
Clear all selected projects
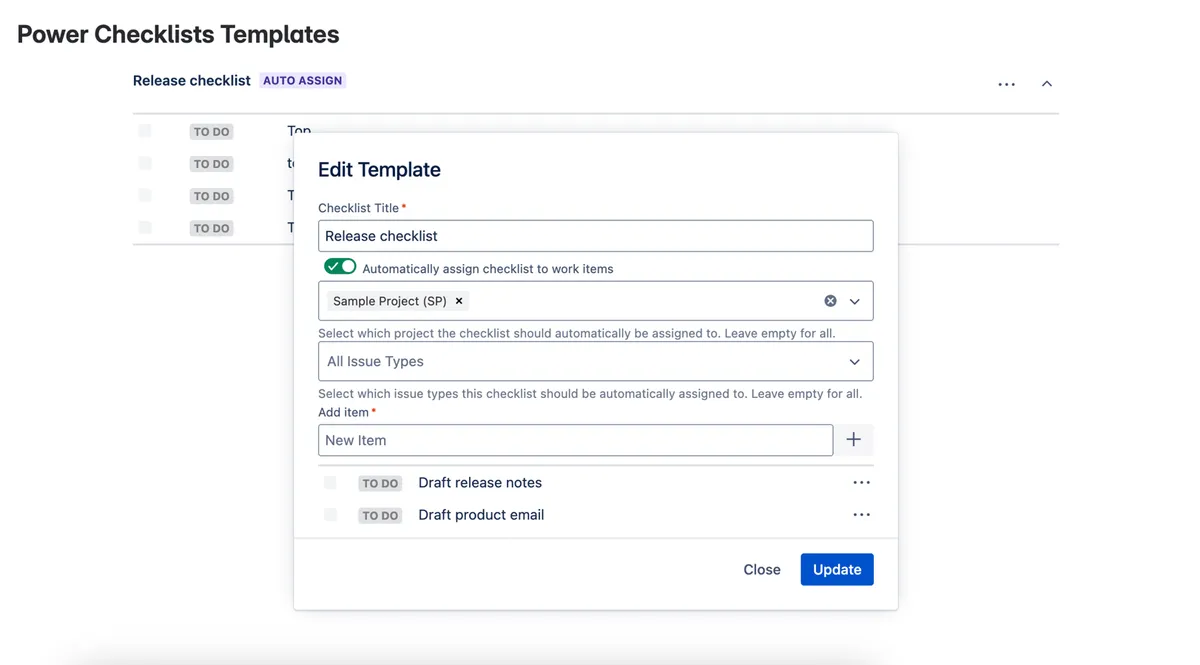point(830,301)
